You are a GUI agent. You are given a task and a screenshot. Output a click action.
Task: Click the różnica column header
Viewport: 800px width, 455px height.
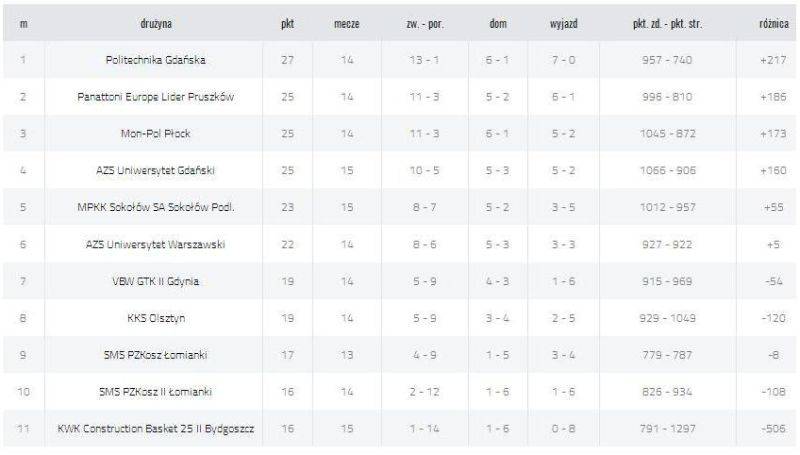773,24
